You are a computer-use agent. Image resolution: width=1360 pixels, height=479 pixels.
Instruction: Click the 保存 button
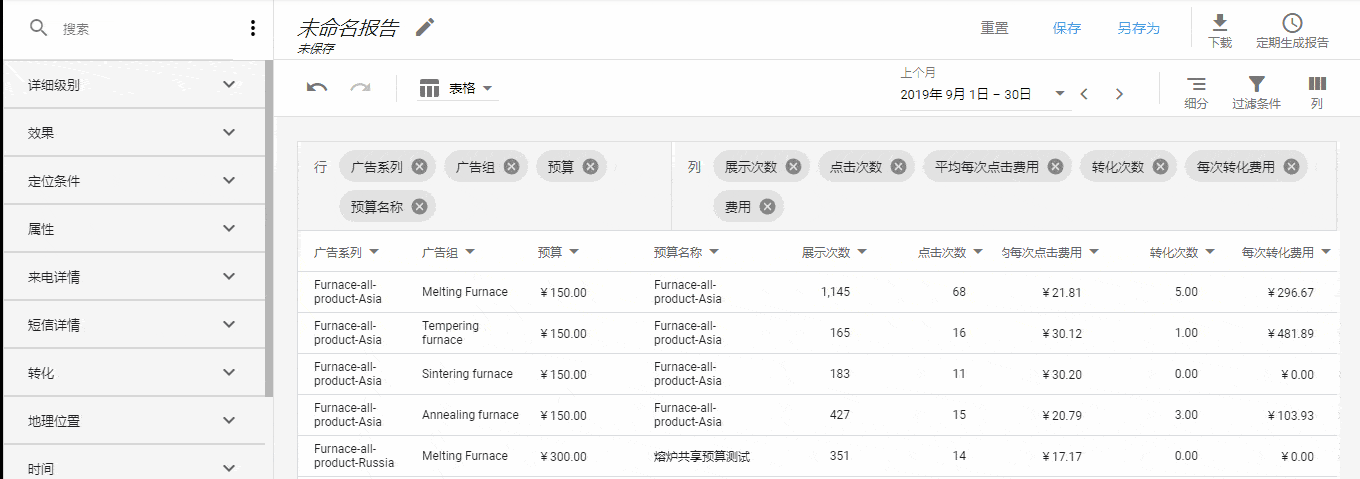(x=1067, y=28)
